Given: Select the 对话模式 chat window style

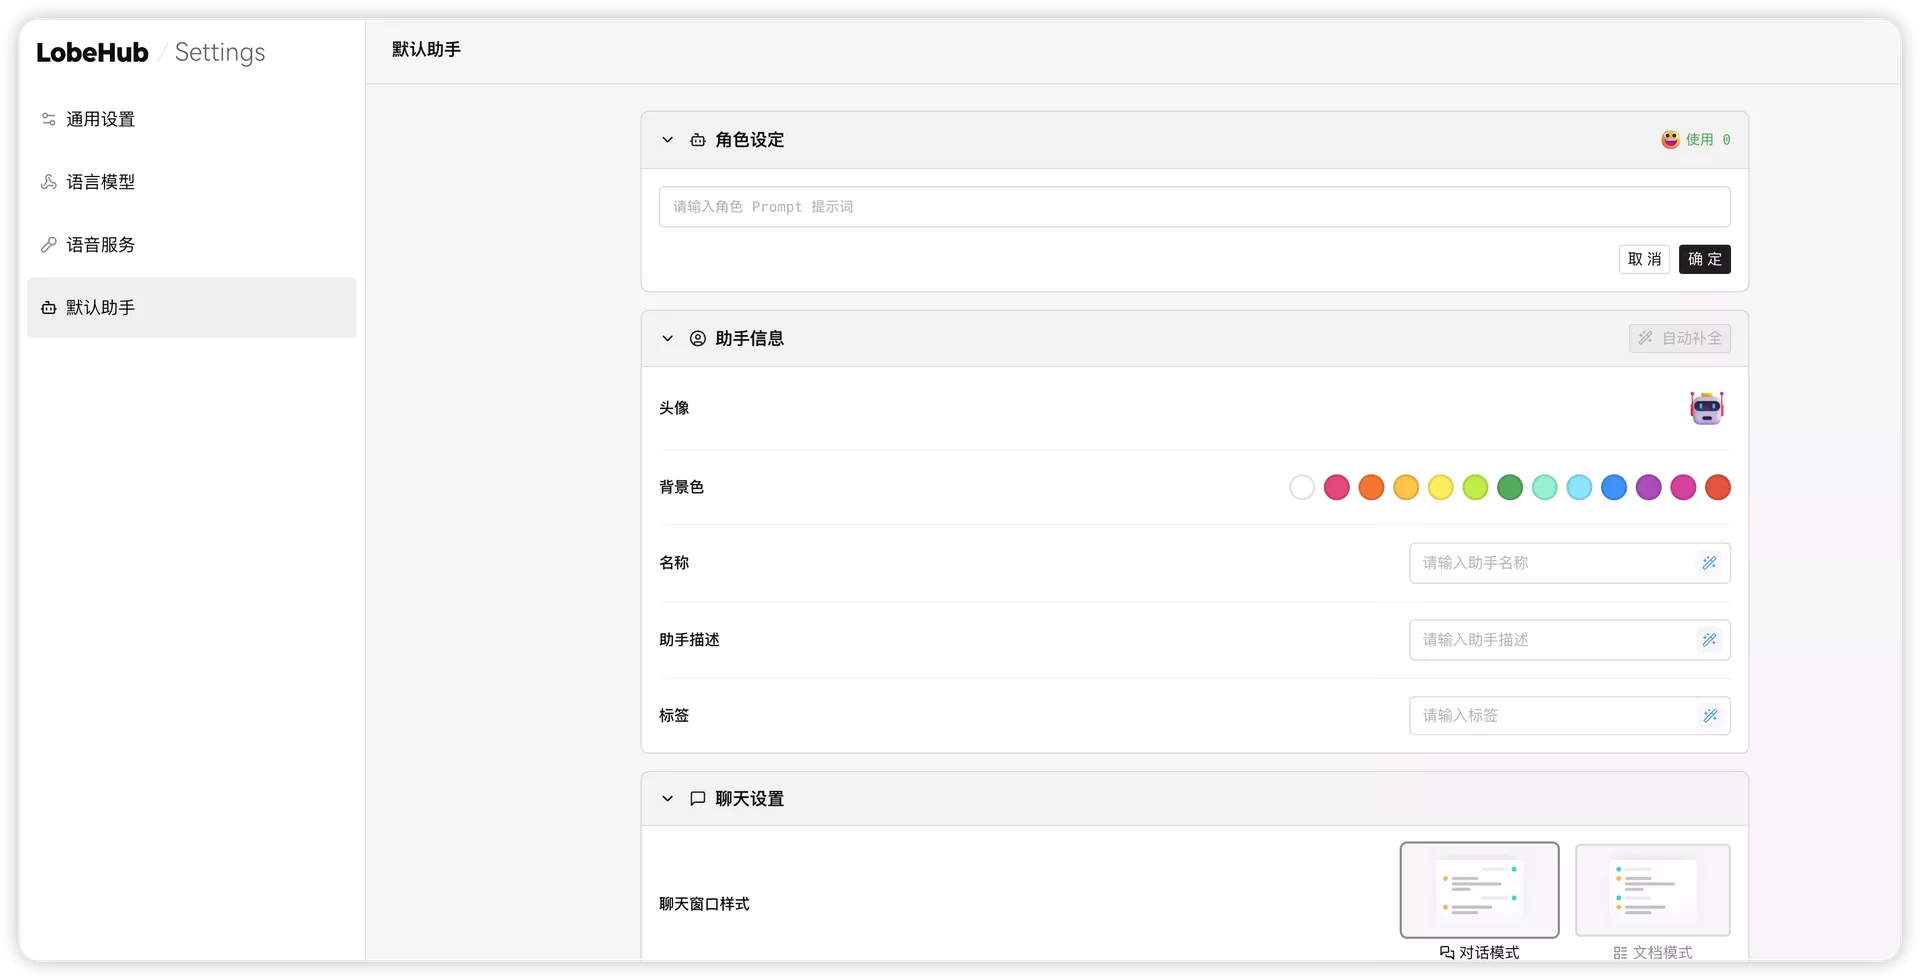Looking at the screenshot, I should pyautogui.click(x=1479, y=890).
